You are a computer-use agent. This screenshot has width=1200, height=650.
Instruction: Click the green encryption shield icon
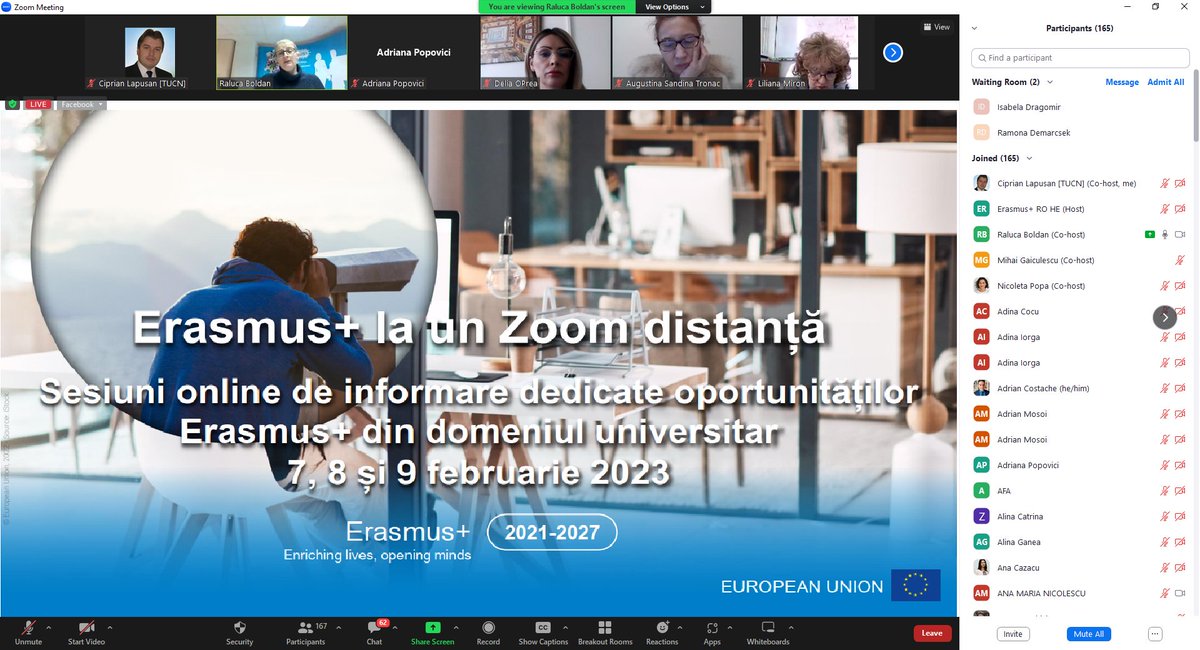tap(12, 104)
